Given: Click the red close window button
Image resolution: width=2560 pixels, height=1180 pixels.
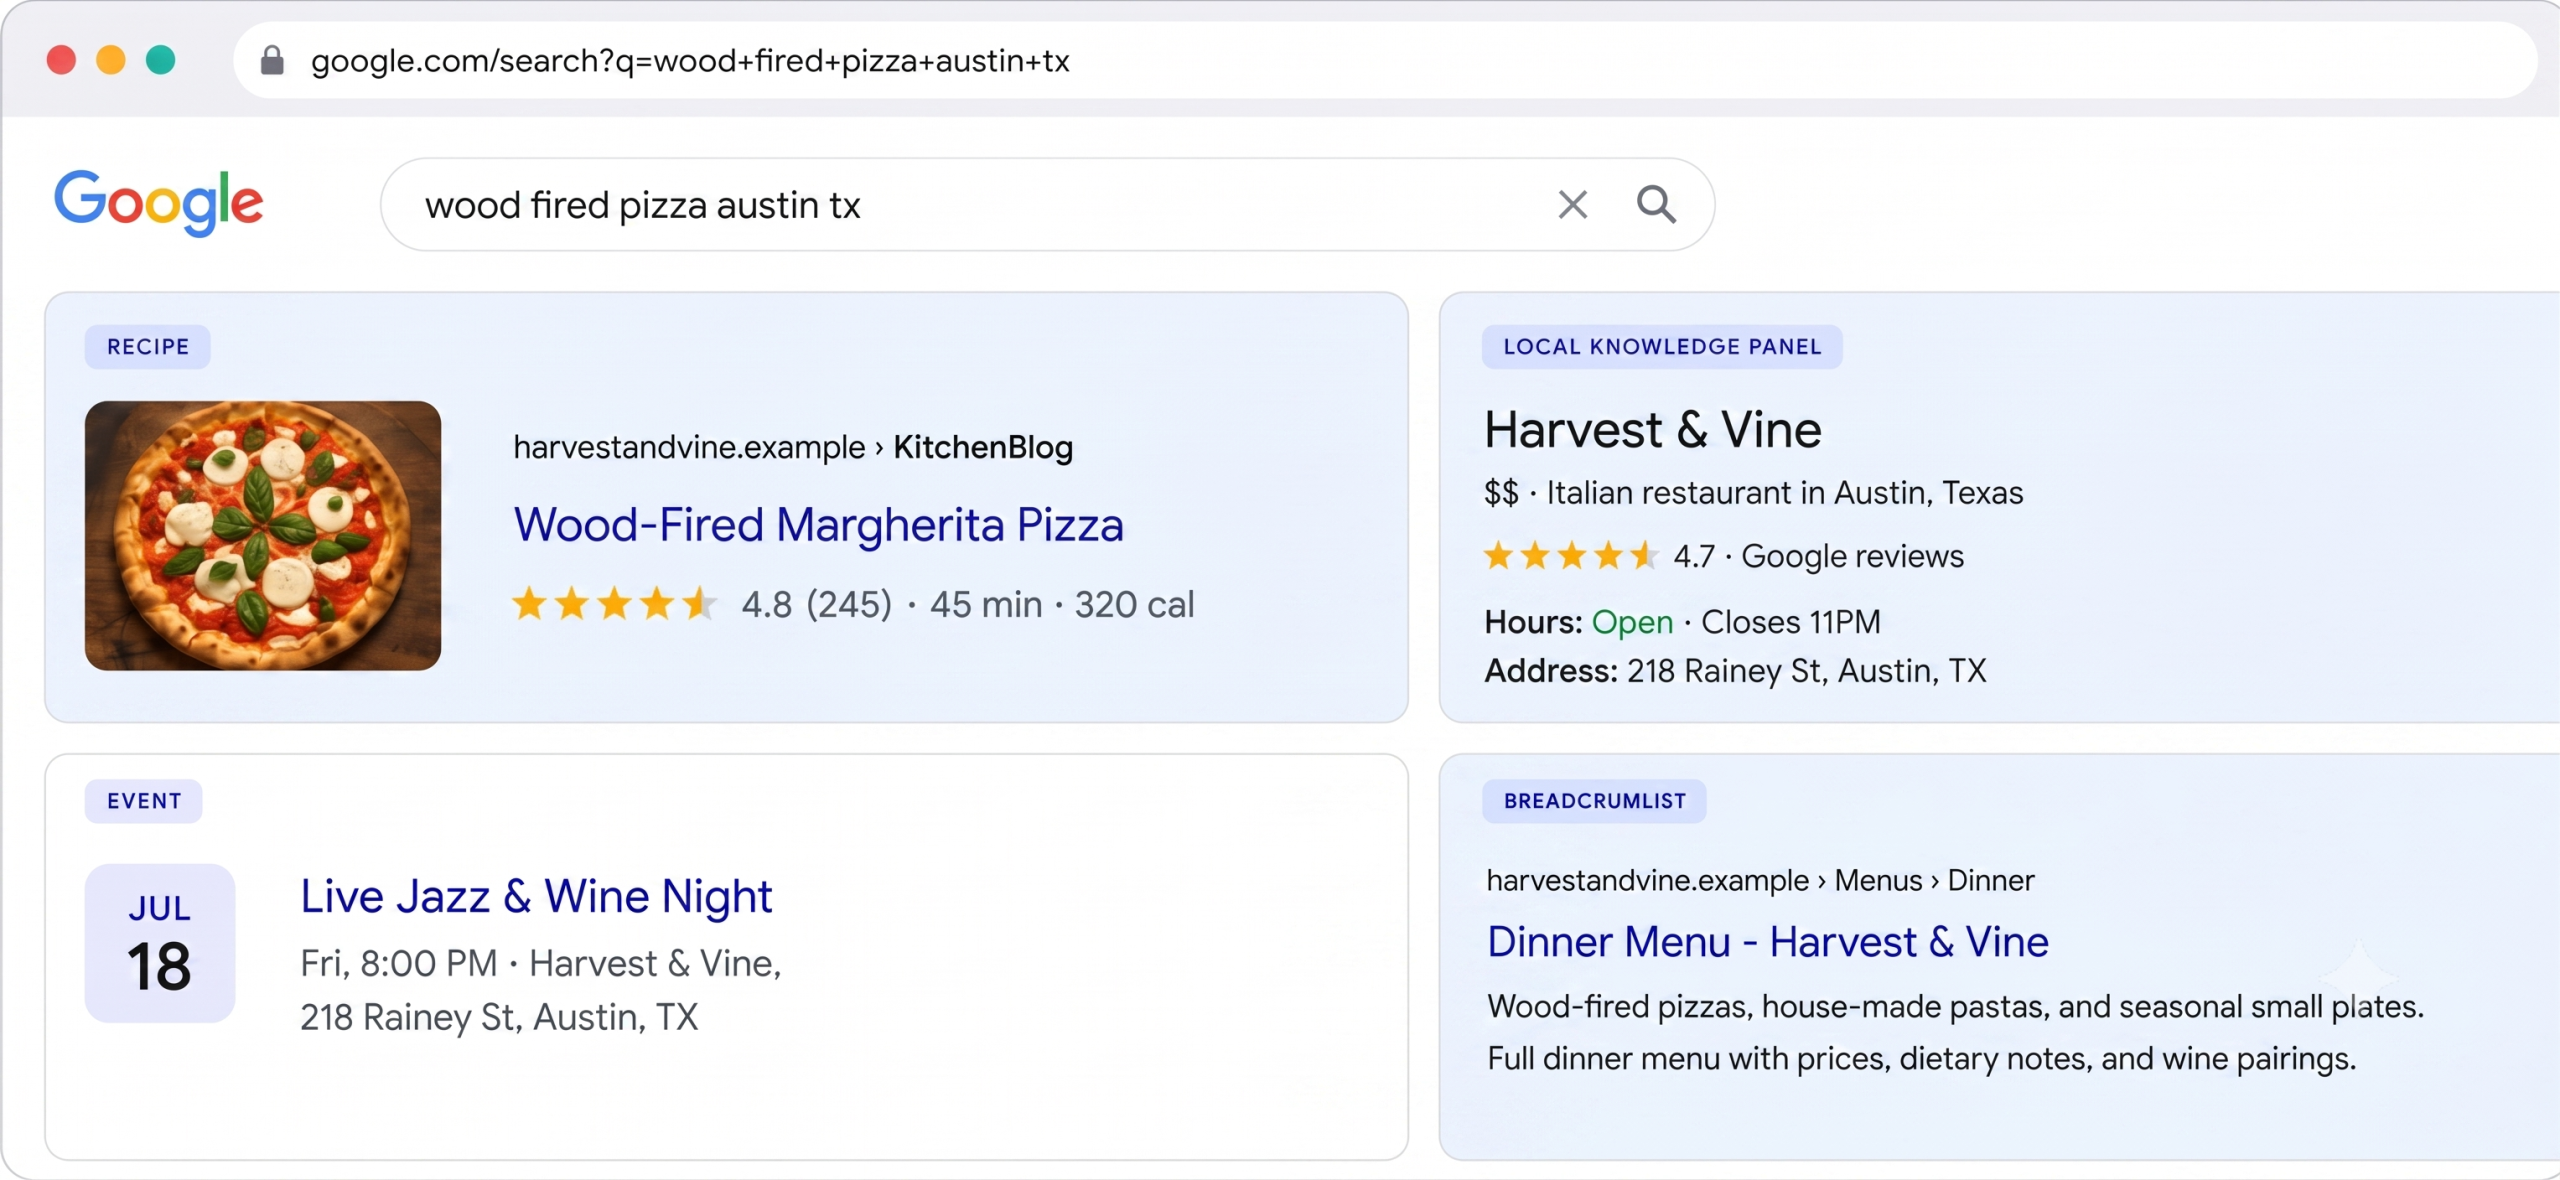Looking at the screenshot, I should tap(62, 60).
